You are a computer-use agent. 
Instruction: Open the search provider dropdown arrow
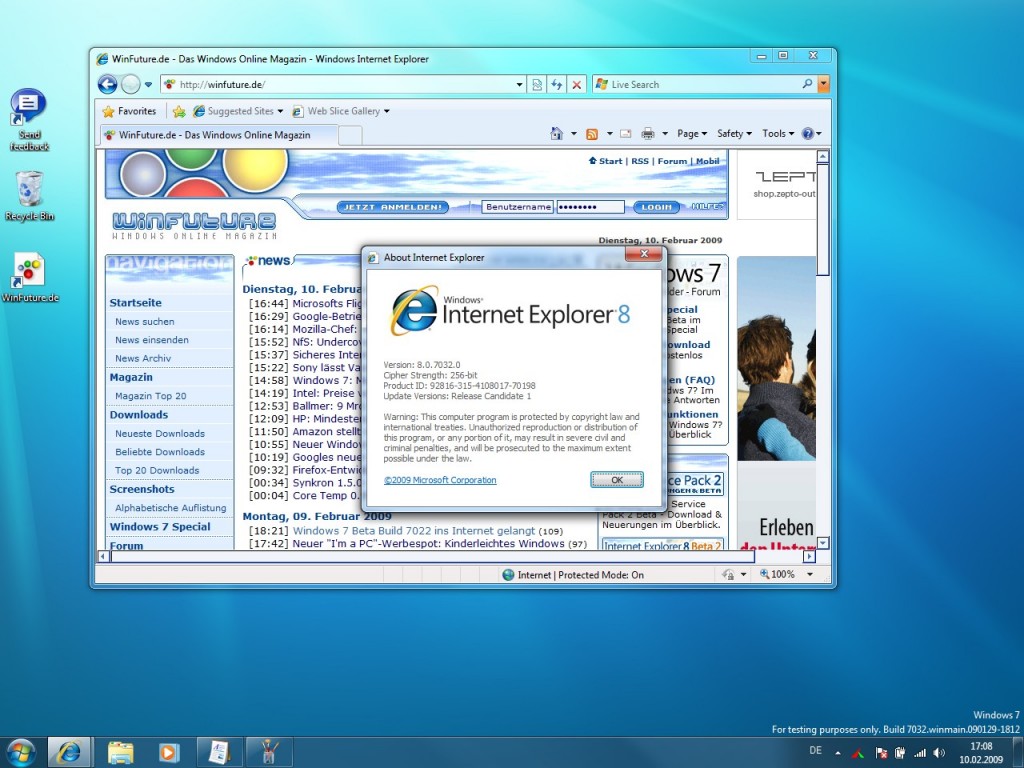[x=823, y=84]
